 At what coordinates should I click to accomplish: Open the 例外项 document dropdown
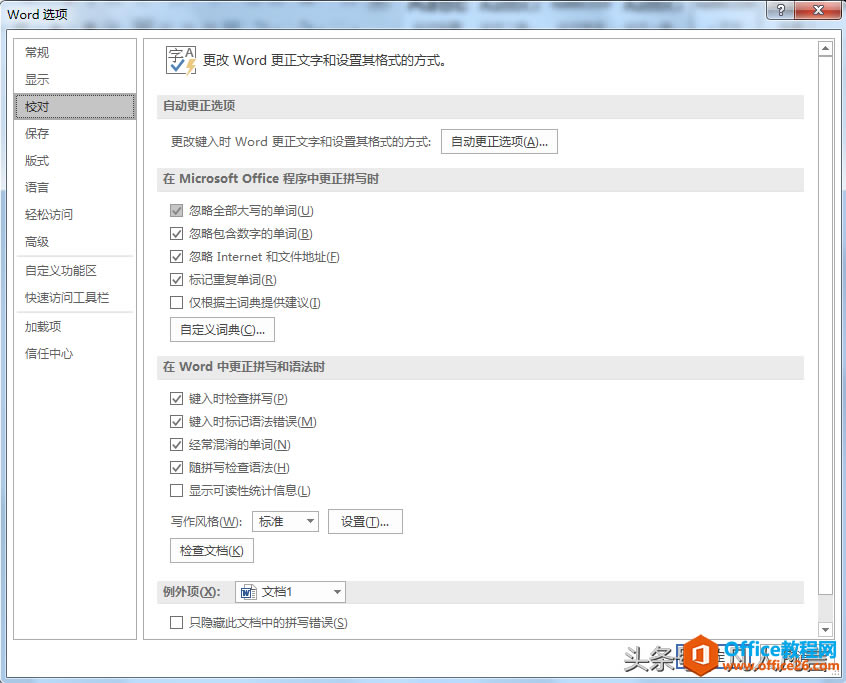(290, 592)
